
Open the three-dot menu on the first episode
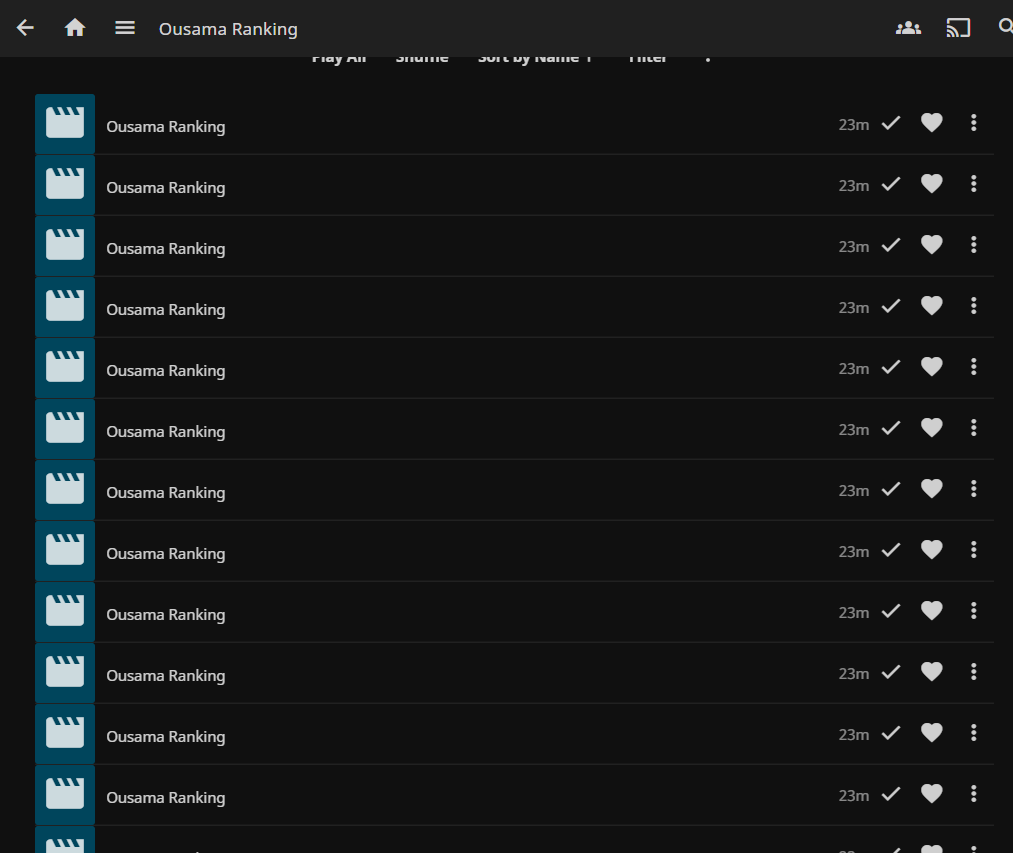pos(973,123)
